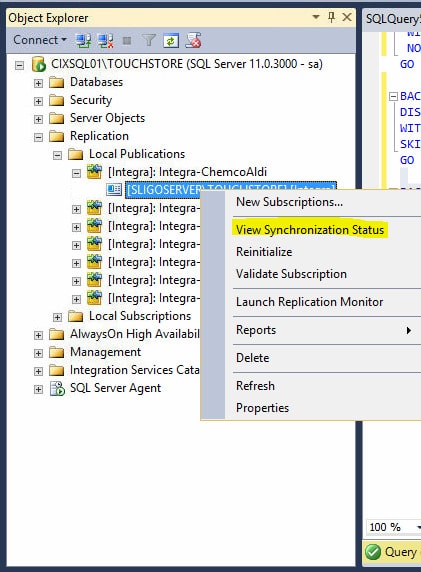Open the Connect dropdown menu

point(40,40)
